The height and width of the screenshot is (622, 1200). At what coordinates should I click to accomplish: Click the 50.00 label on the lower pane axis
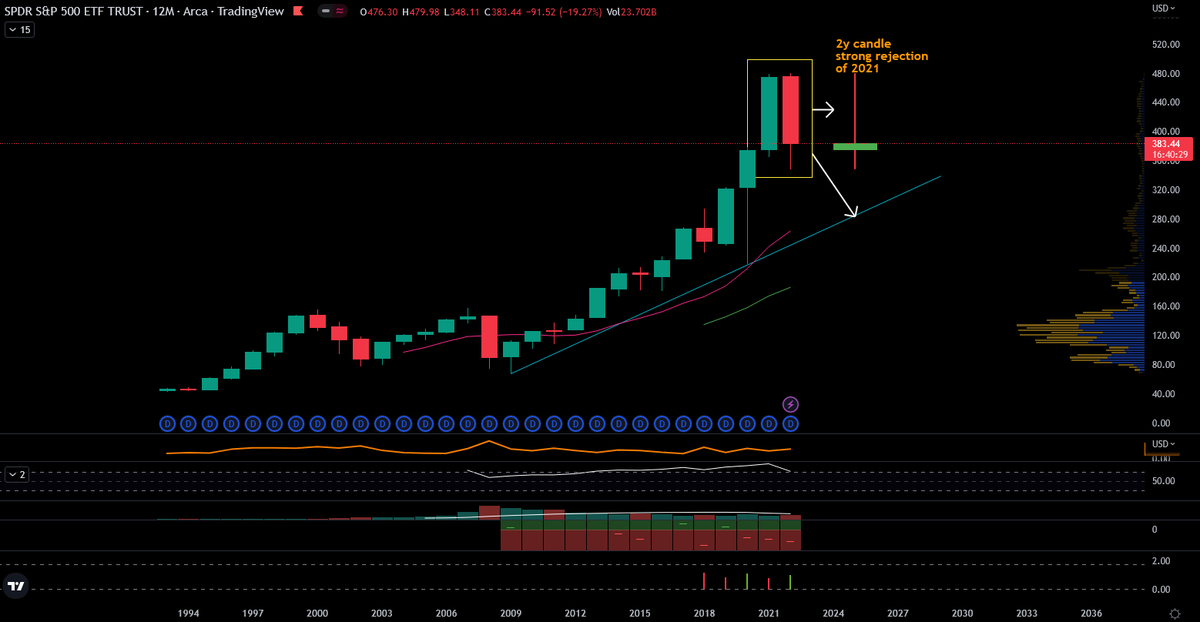click(x=1163, y=481)
